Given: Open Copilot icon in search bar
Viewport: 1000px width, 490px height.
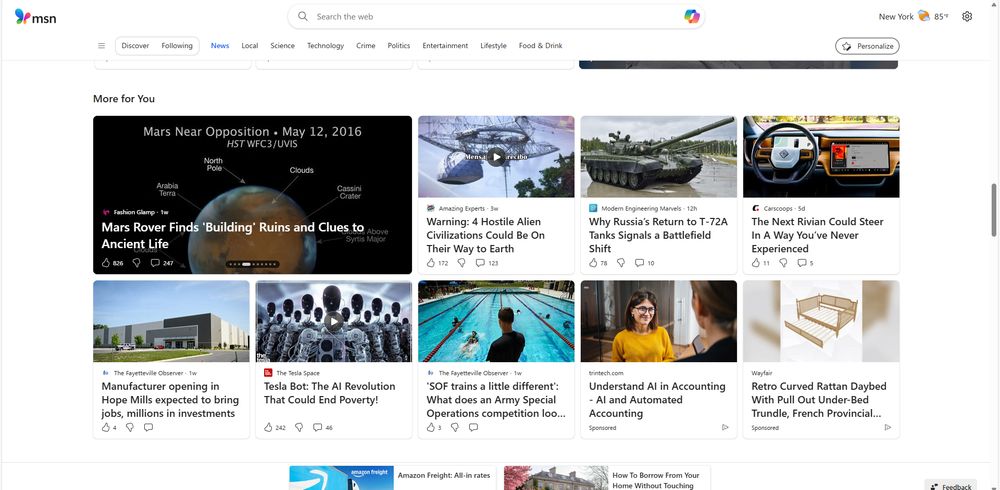Looking at the screenshot, I should (x=691, y=17).
